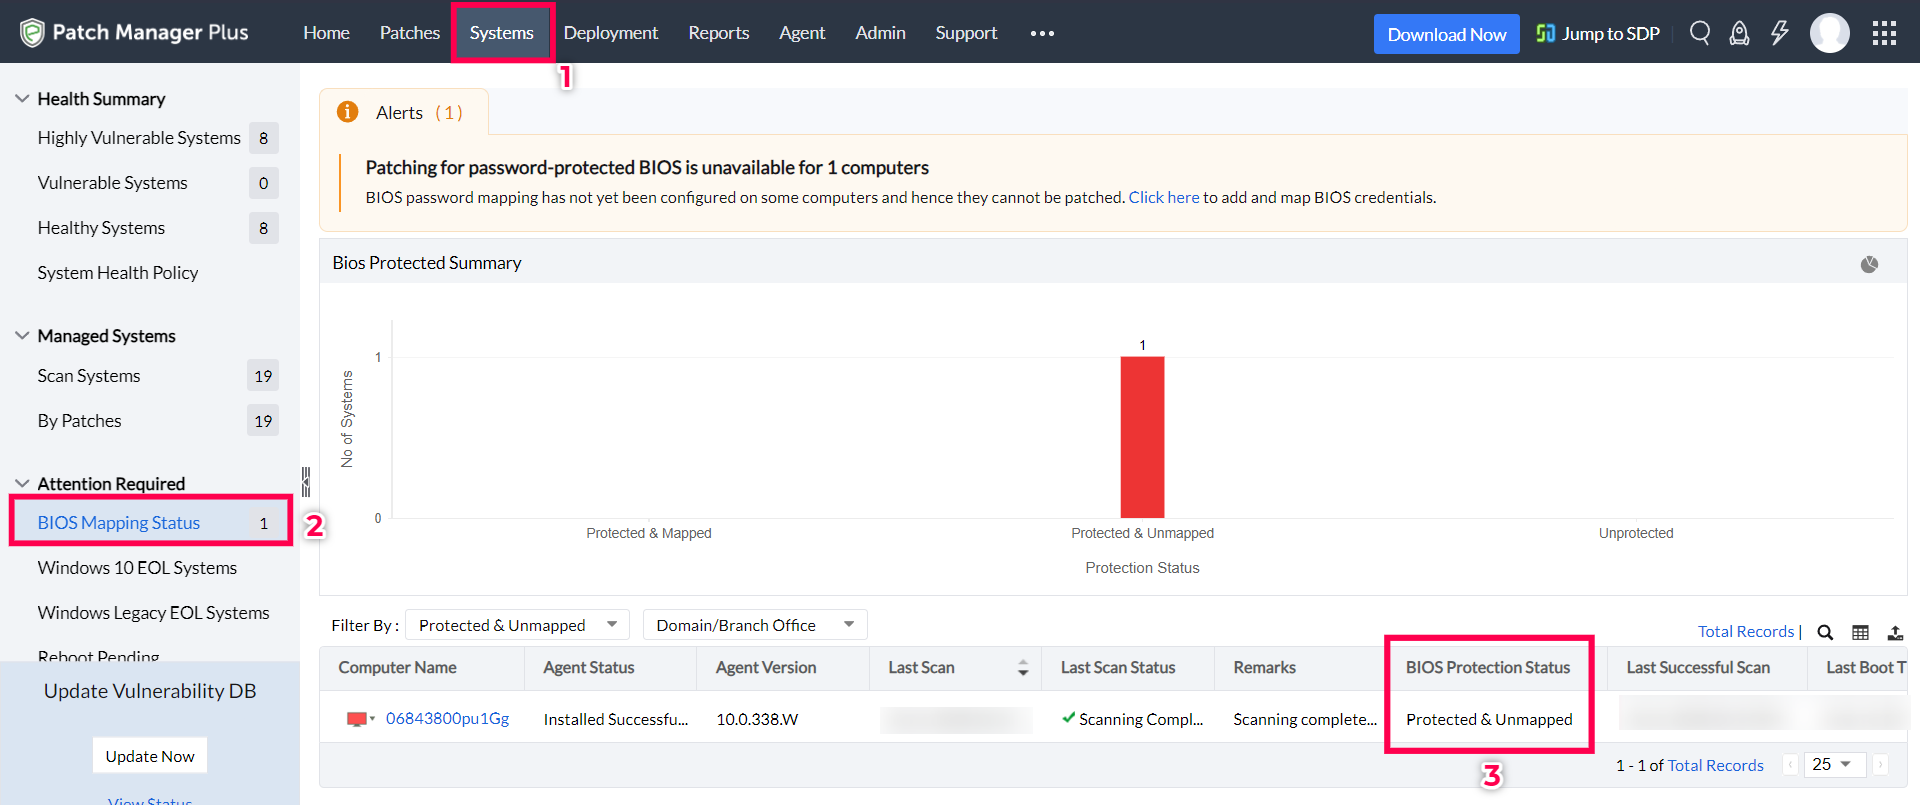Viewport: 1920px width, 805px height.
Task: Click the export table icon
Action: coord(1895,632)
